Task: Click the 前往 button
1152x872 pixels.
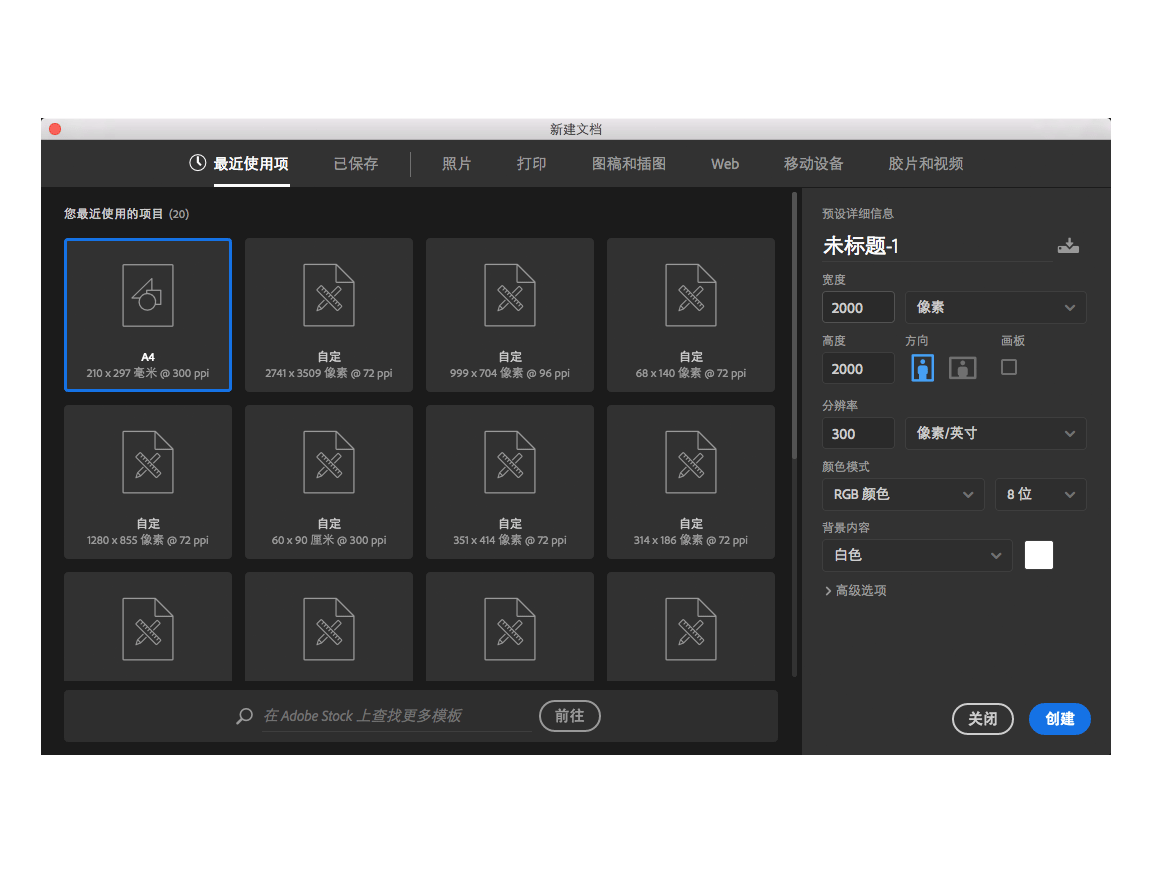Action: 569,716
